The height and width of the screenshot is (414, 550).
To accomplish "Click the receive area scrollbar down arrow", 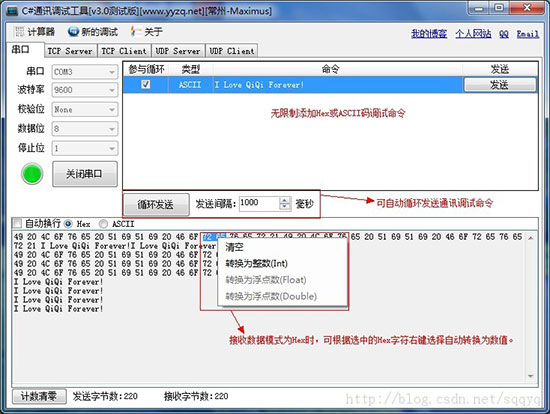I will point(530,376).
